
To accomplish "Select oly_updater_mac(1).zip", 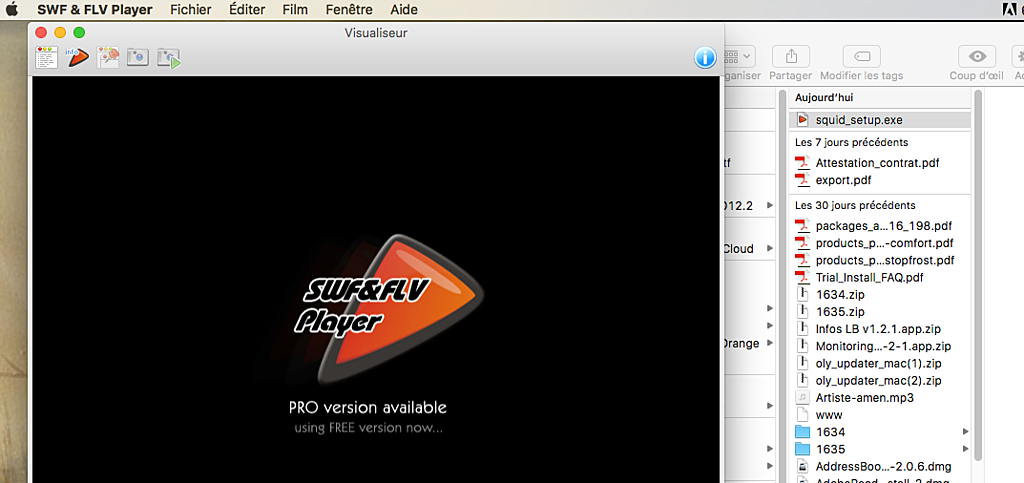I will (x=880, y=363).
